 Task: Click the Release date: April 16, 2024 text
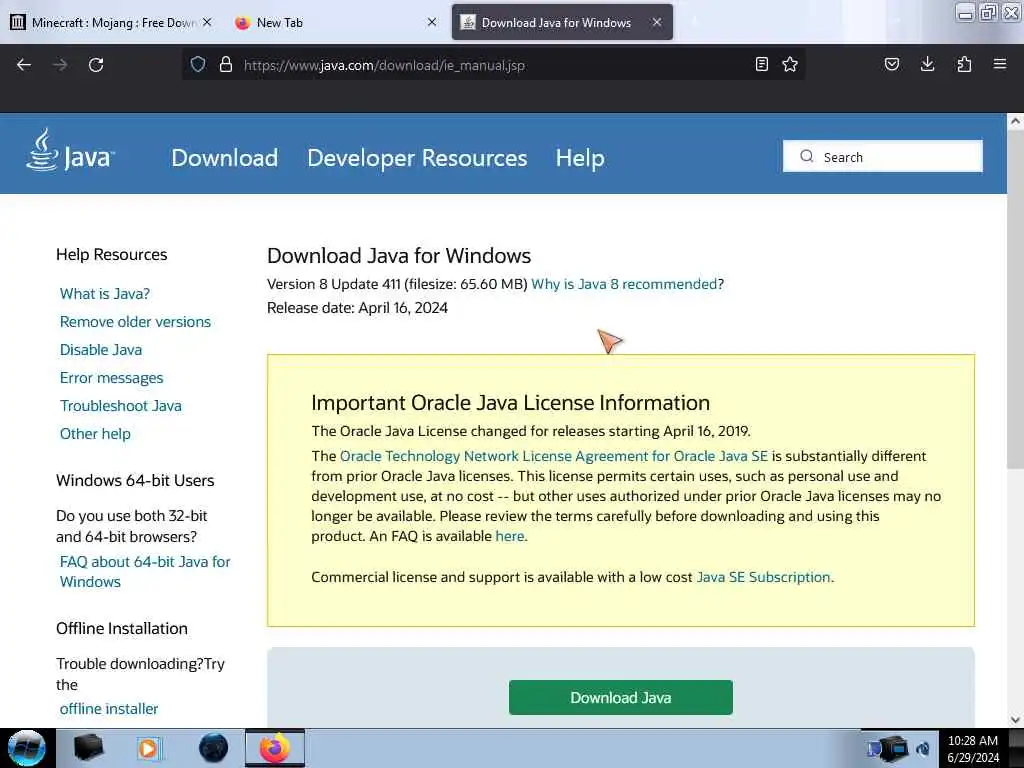(357, 308)
